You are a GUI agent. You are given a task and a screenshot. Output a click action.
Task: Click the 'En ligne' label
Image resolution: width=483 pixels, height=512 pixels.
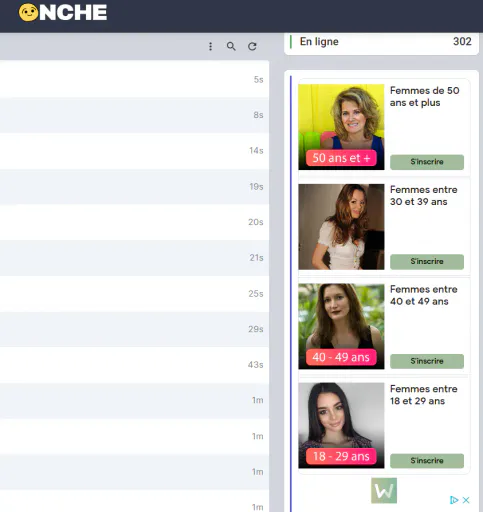click(319, 42)
